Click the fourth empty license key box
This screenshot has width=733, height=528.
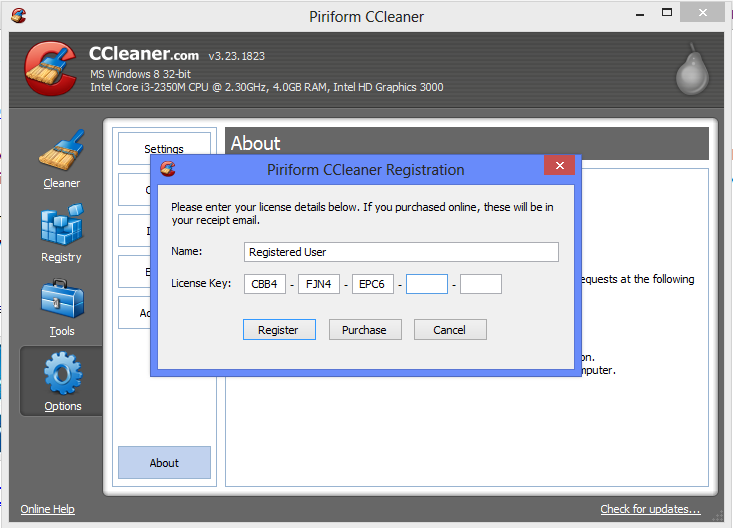427,284
